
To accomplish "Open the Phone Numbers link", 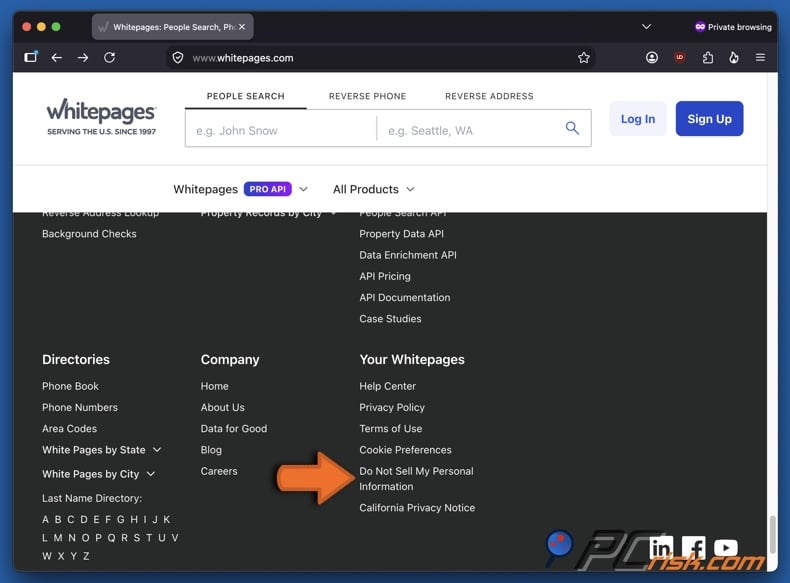I will 80,407.
